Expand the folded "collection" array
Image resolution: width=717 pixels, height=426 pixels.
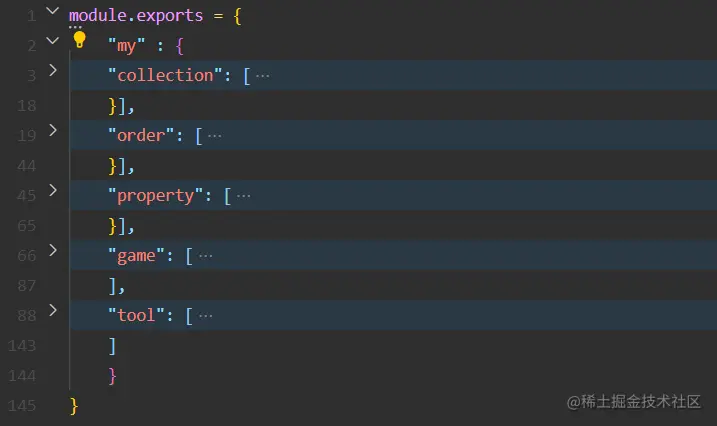53,70
